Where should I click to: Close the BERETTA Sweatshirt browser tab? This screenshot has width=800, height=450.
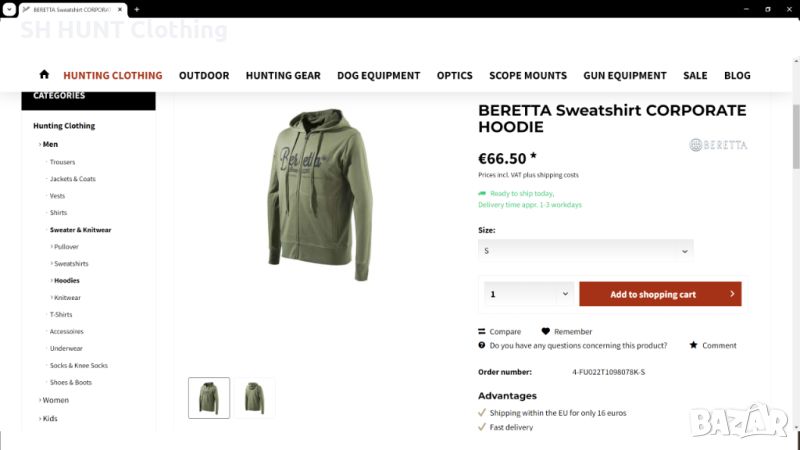pos(120,9)
